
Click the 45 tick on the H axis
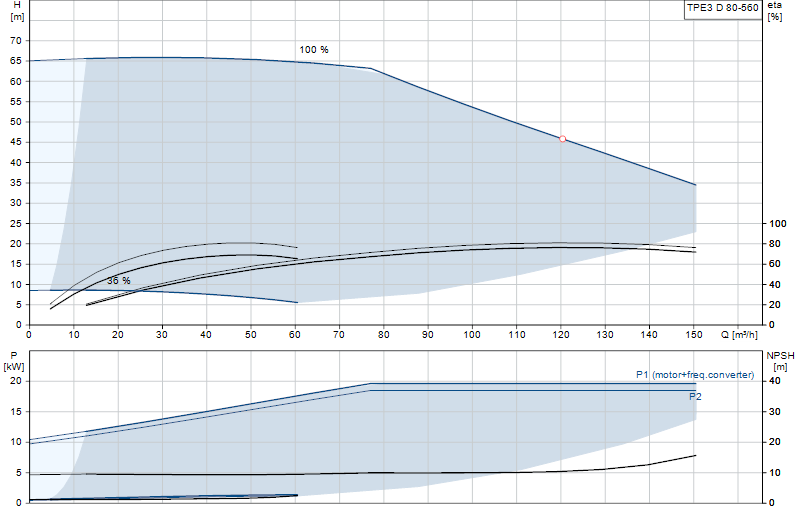16,142
